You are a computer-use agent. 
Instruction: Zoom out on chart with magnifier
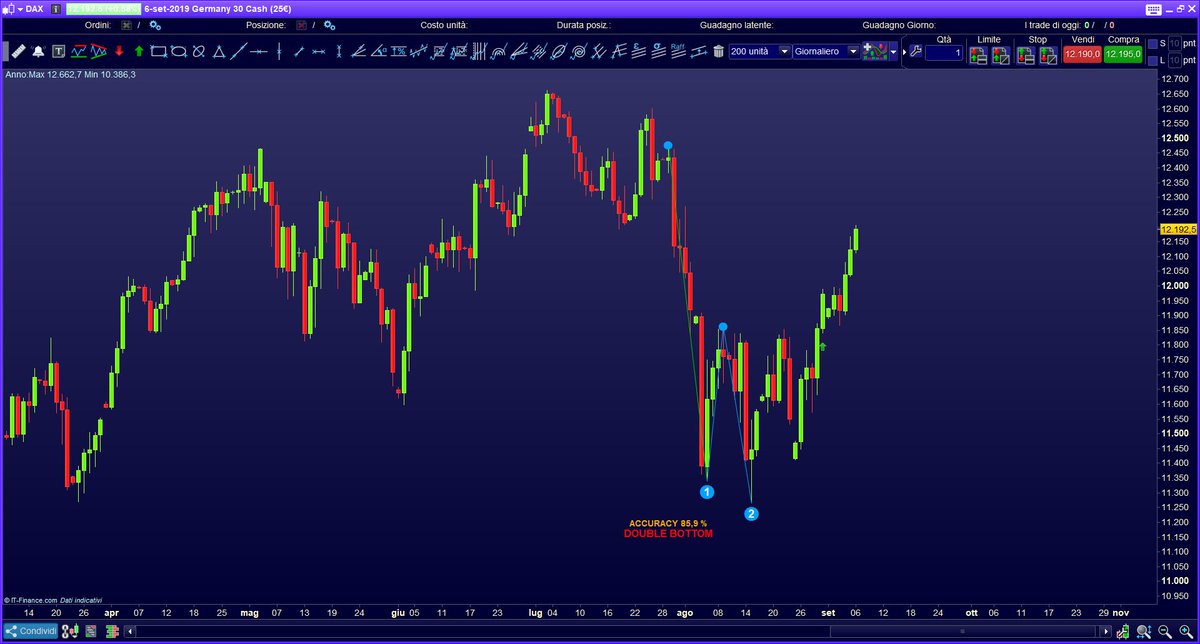tap(1164, 632)
